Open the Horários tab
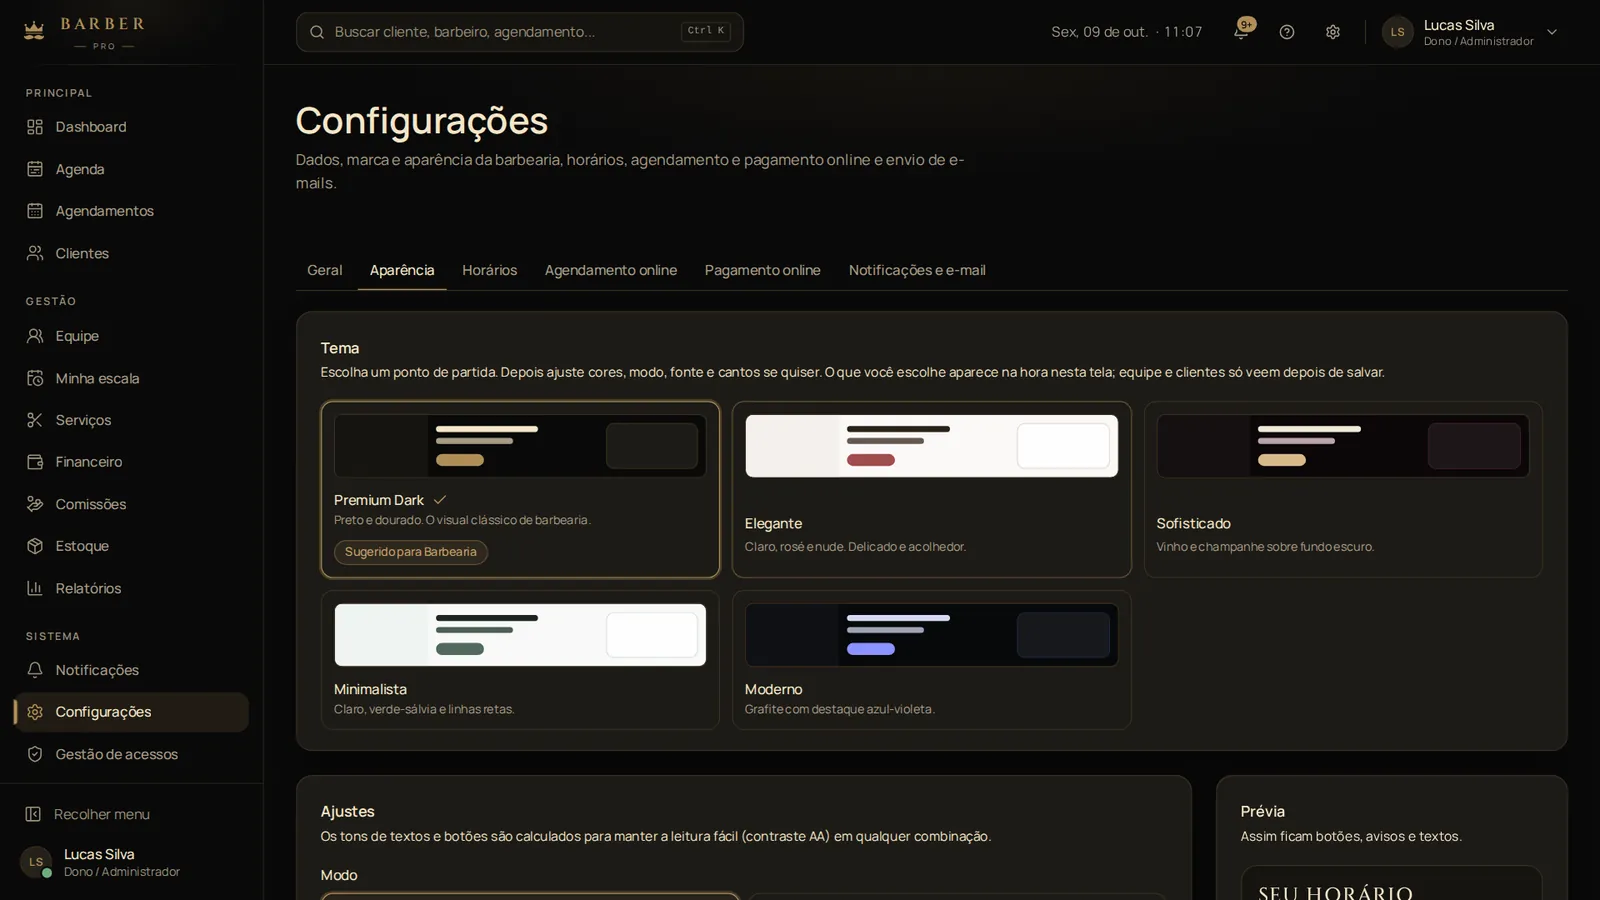The height and width of the screenshot is (900, 1600). tap(489, 270)
